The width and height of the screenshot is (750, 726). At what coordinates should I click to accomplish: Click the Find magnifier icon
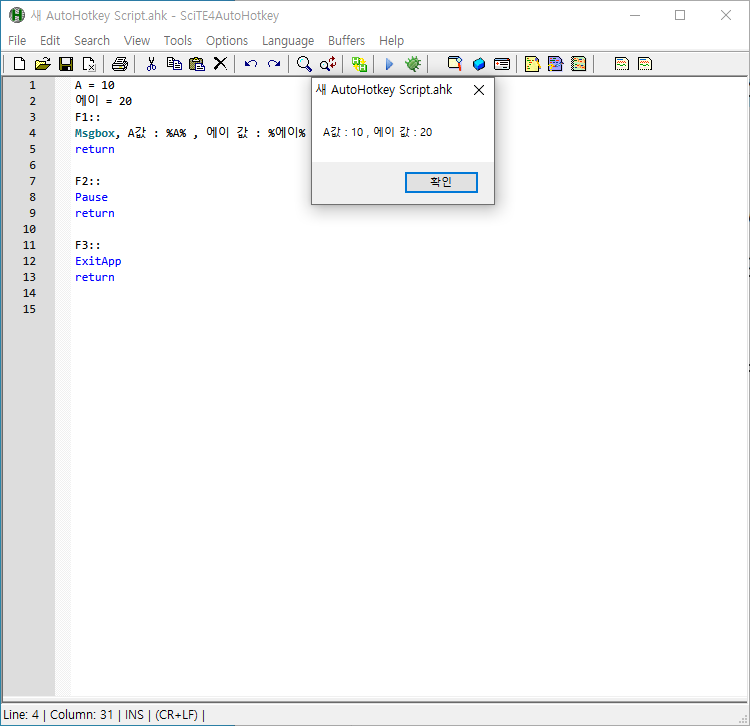coord(304,64)
